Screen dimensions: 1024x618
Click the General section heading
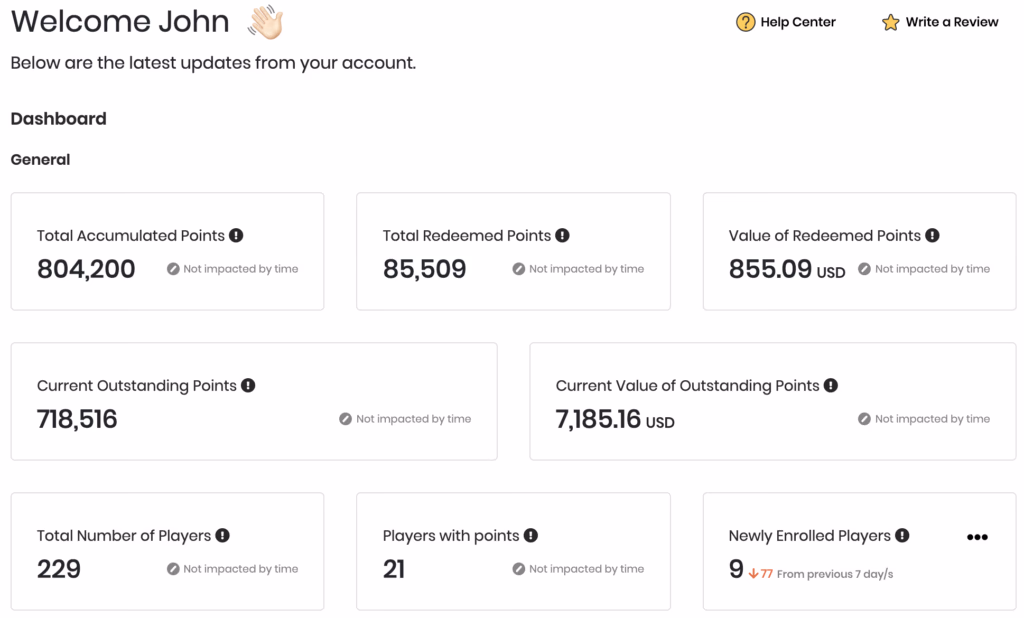click(x=40, y=160)
